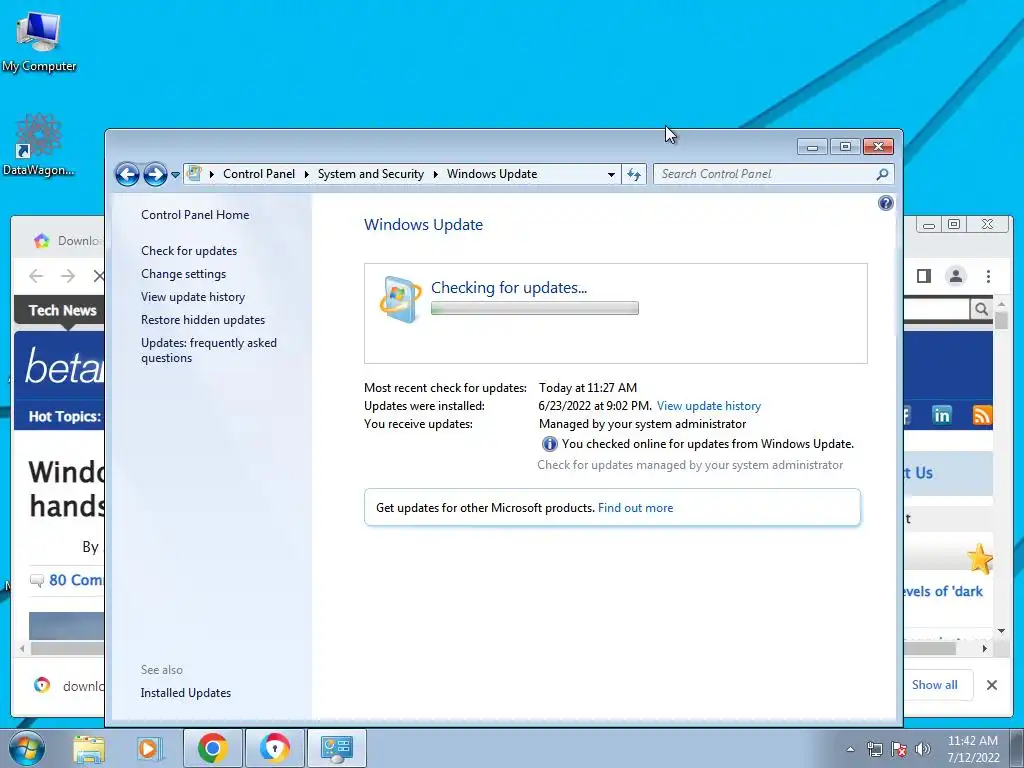Click the volume speaker tray icon

point(923,749)
